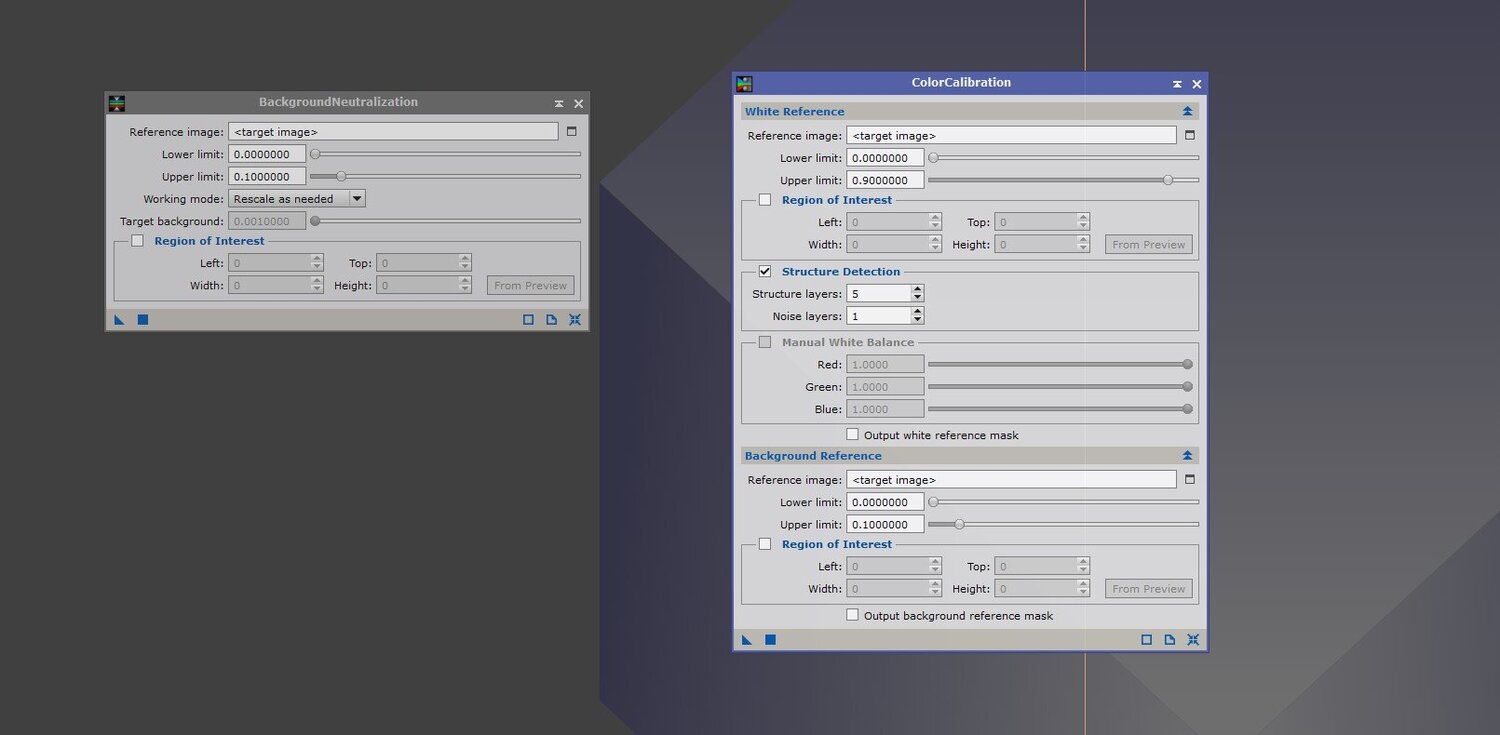Click the BackgroundNeutralization Upper limit value 0.1000000
1500x735 pixels.
point(267,177)
